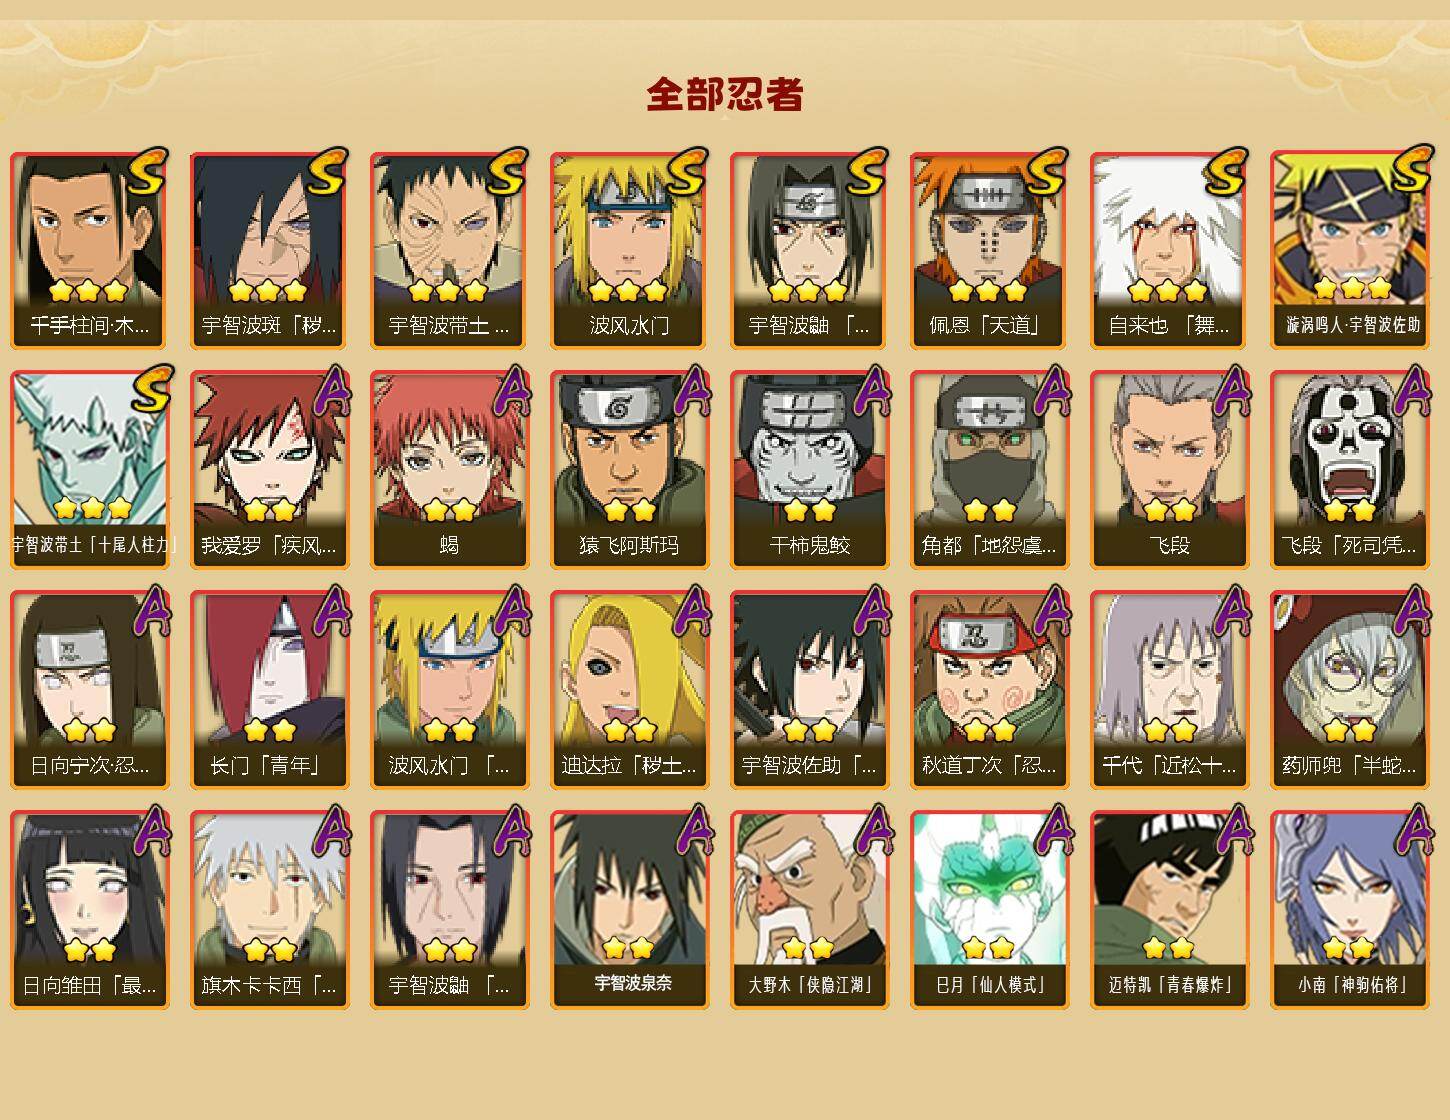
Task: Select the 宇智波泉奈 character card
Action: pos(629,910)
